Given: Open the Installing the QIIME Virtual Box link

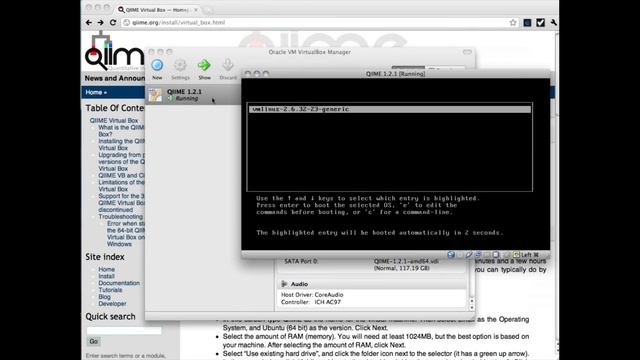Looking at the screenshot, I should click(x=121, y=144).
